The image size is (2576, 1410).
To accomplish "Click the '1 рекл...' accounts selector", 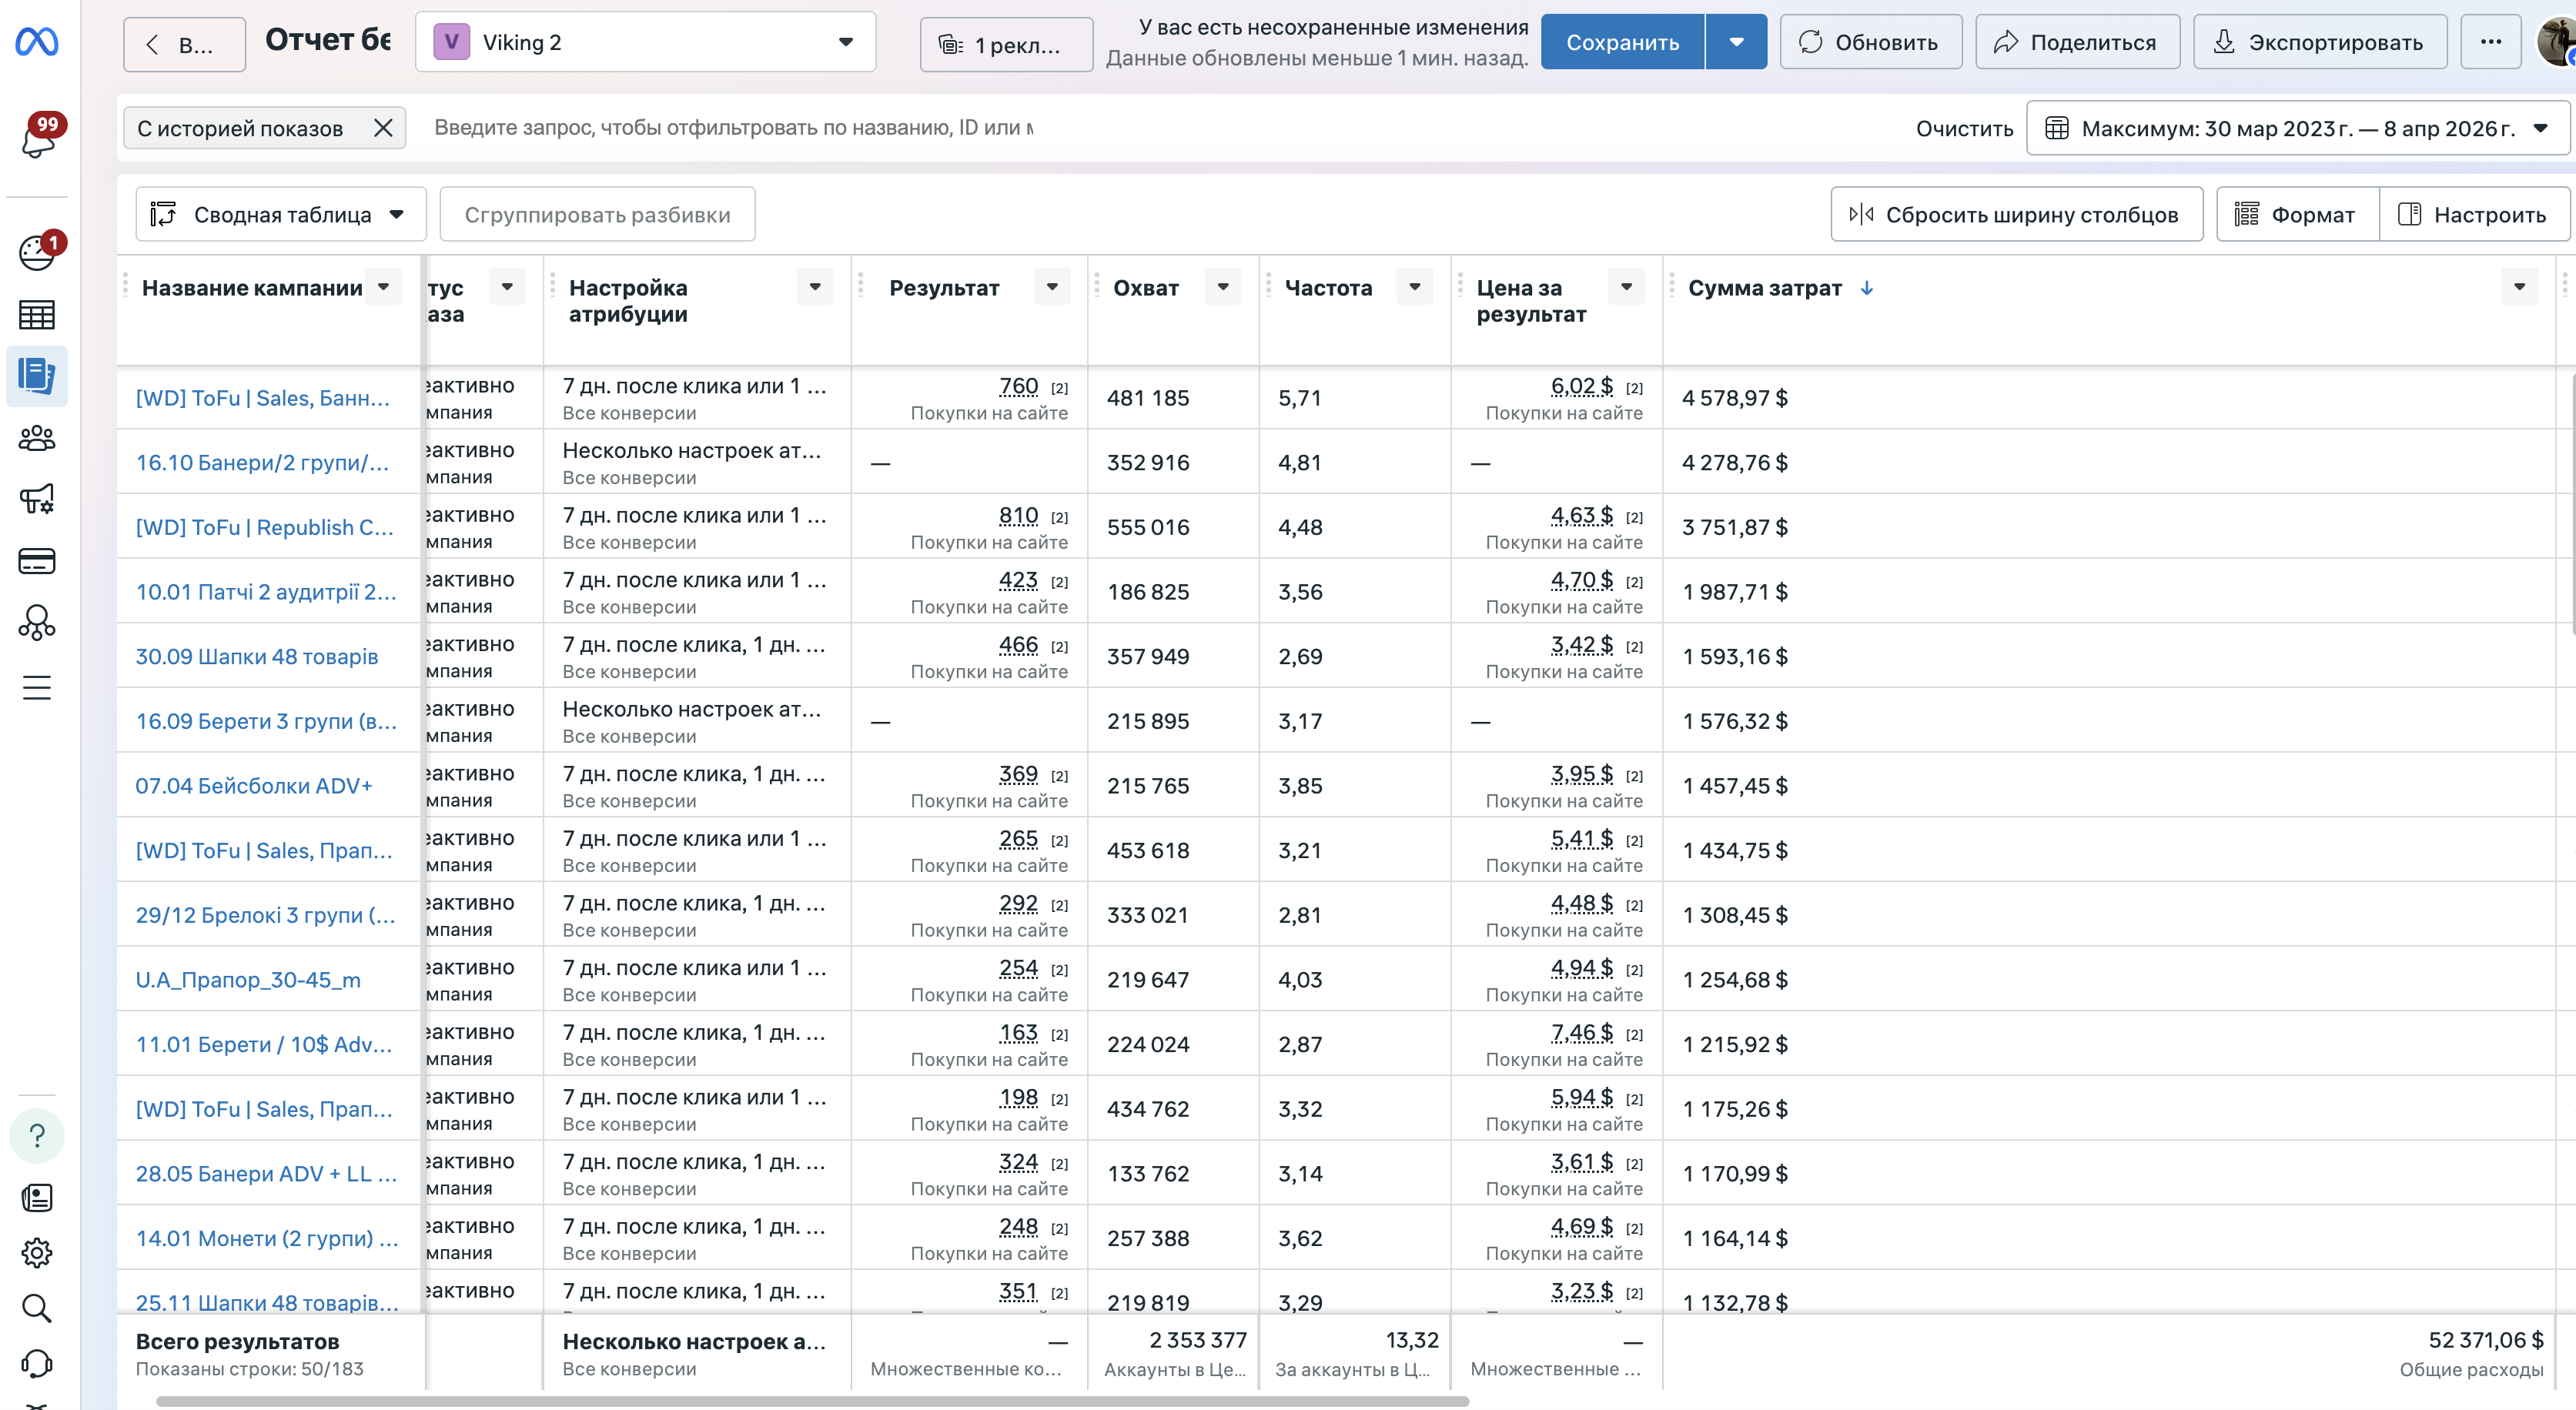I will point(1006,44).
